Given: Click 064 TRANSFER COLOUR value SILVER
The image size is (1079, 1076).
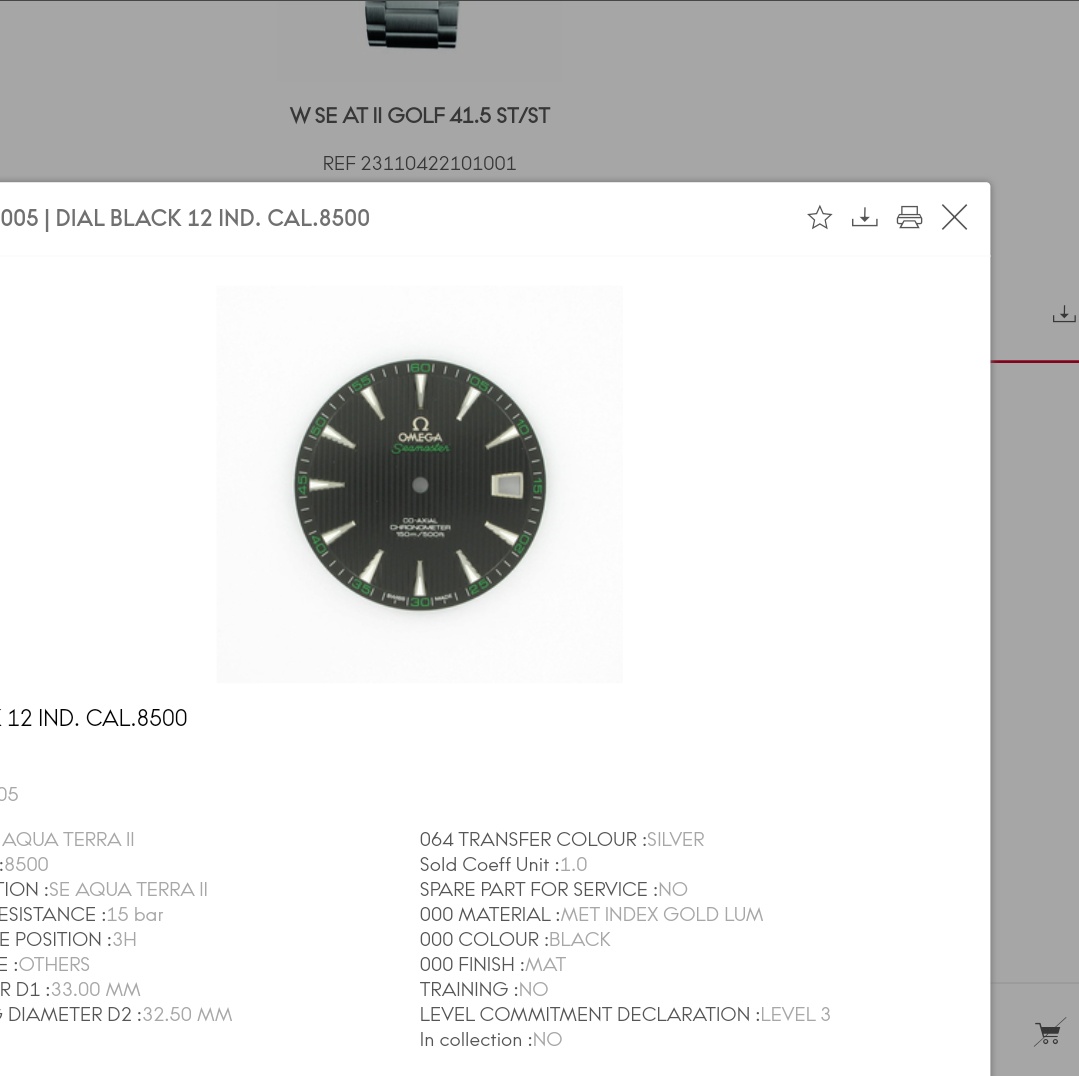Looking at the screenshot, I should (675, 839).
